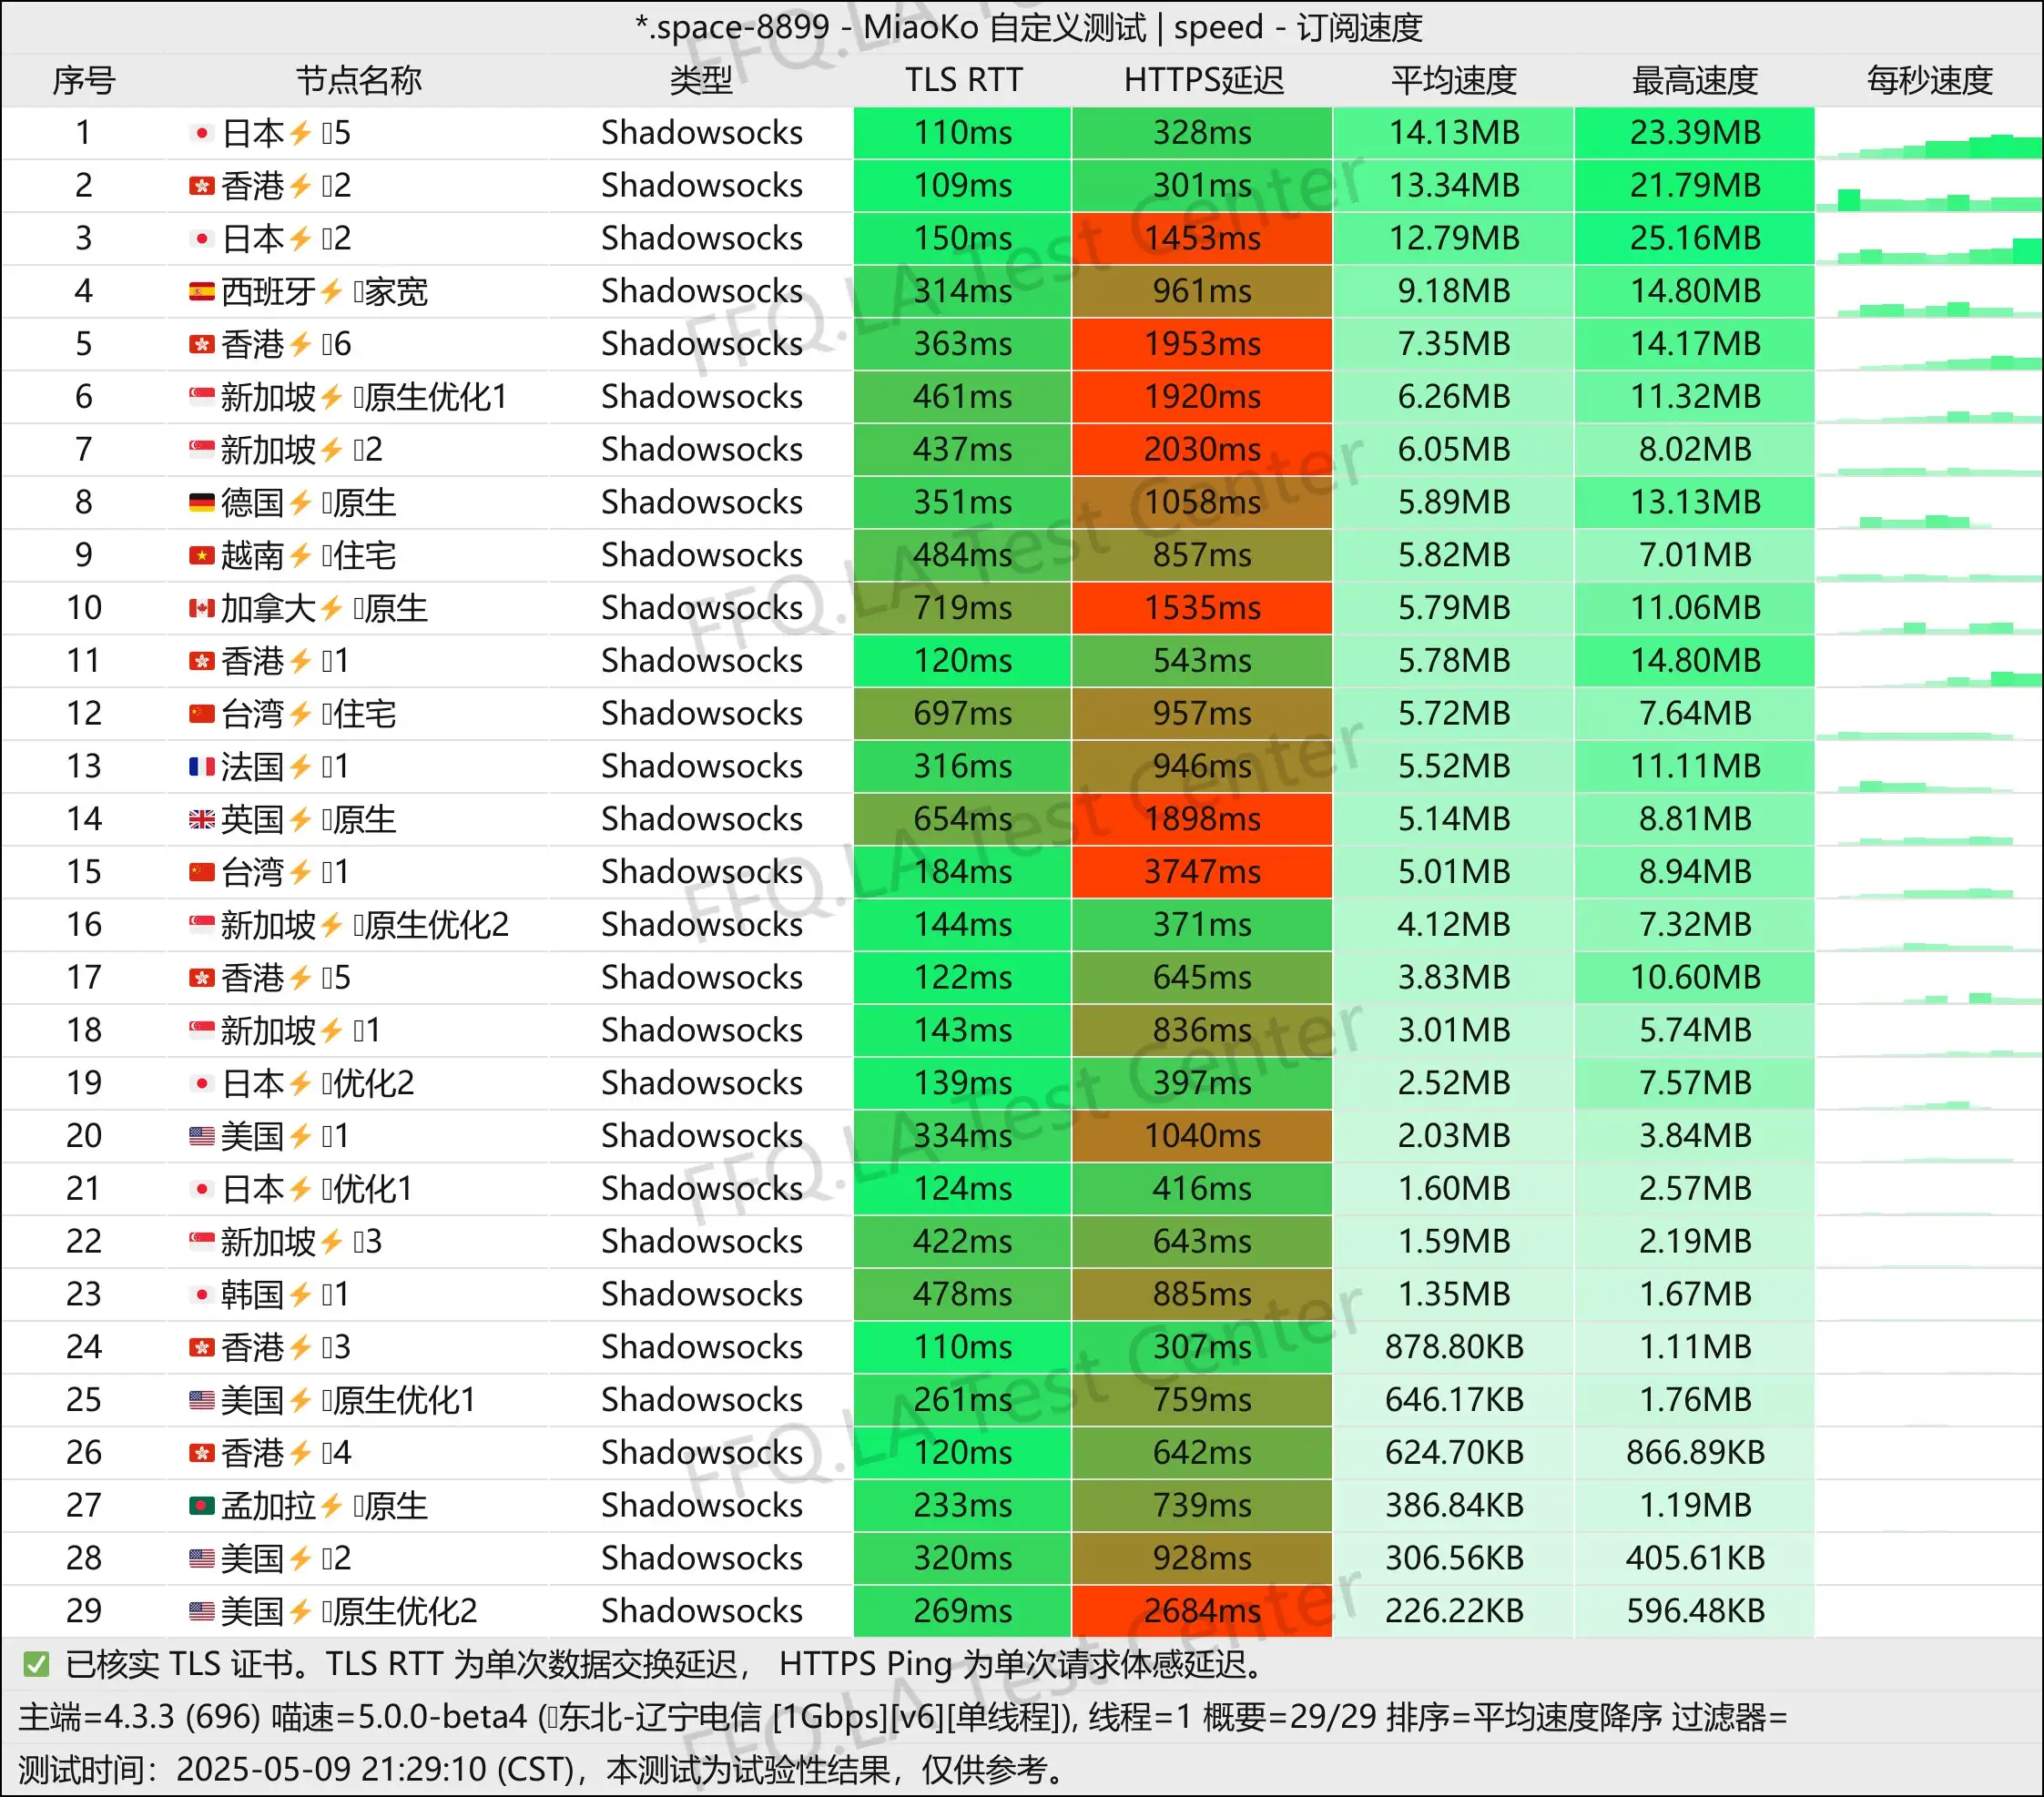Click the lightning bolt icon in row 21 日本 优化1
Viewport: 2044px width, 1797px height.
pos(300,1189)
